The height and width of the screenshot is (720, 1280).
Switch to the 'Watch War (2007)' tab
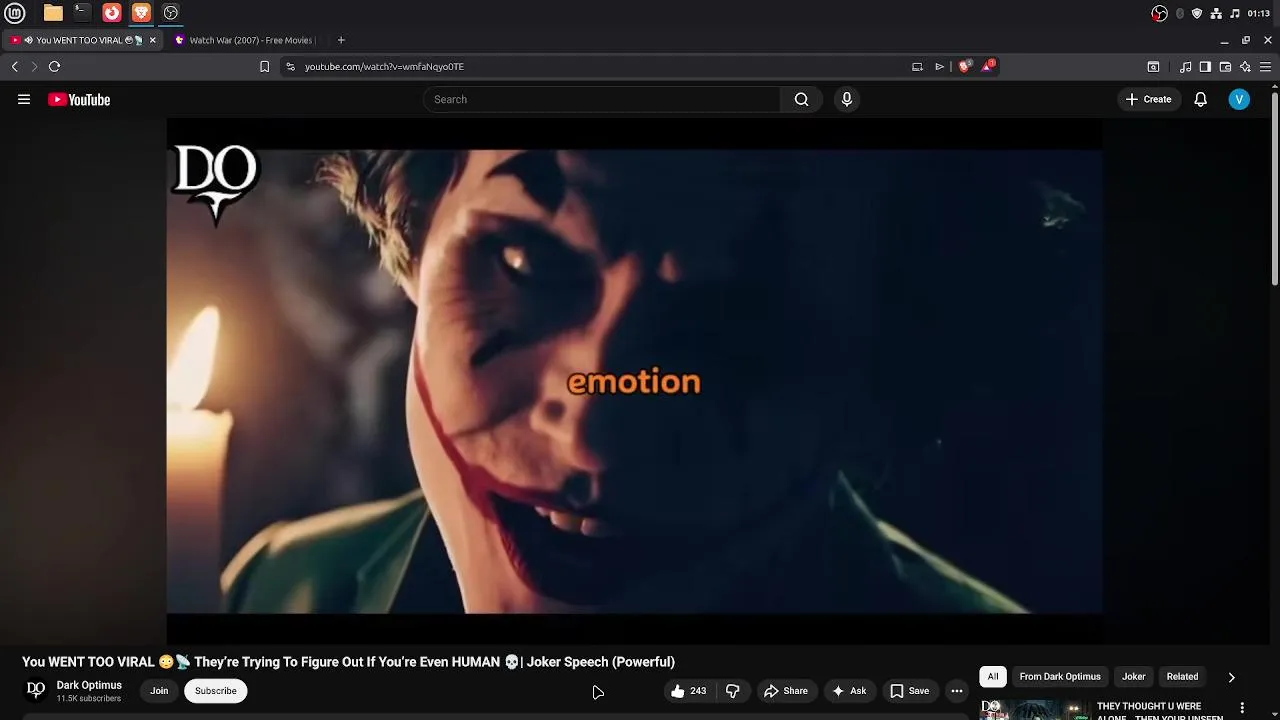pyautogui.click(x=245, y=40)
